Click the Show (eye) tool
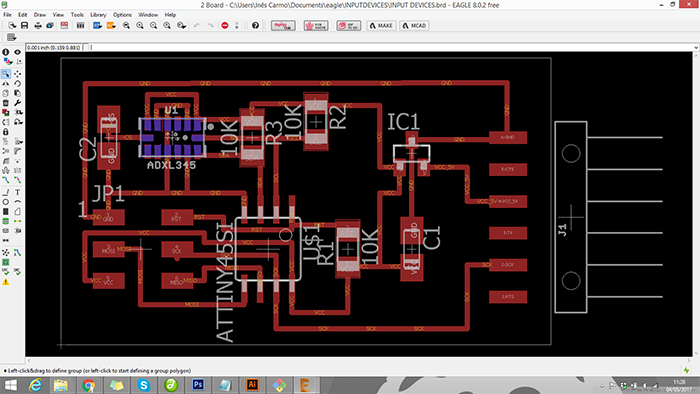 click(x=17, y=52)
